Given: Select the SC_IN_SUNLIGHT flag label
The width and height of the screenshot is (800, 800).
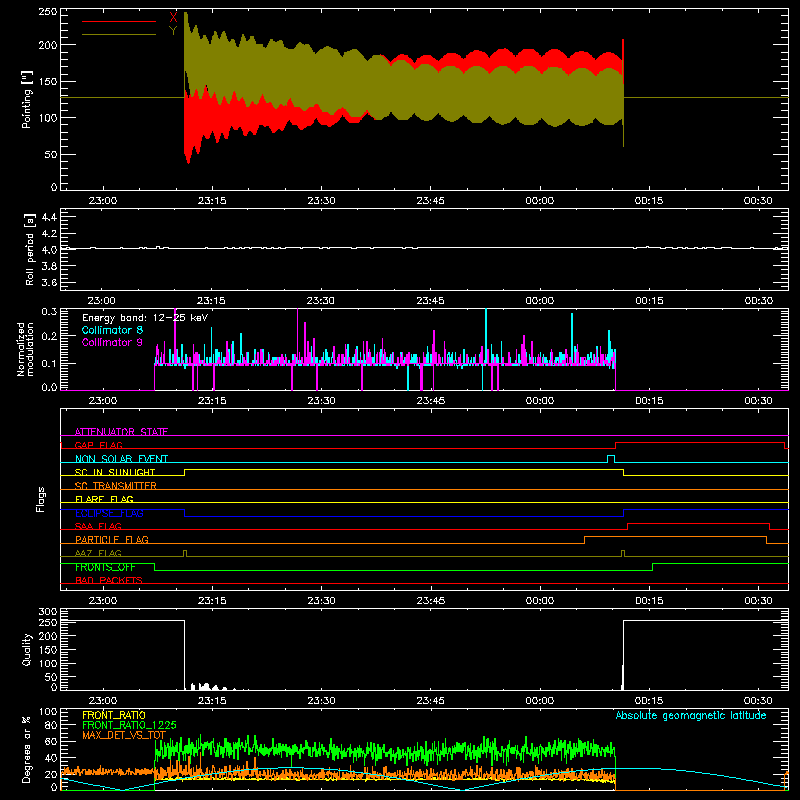Looking at the screenshot, I should [115, 472].
